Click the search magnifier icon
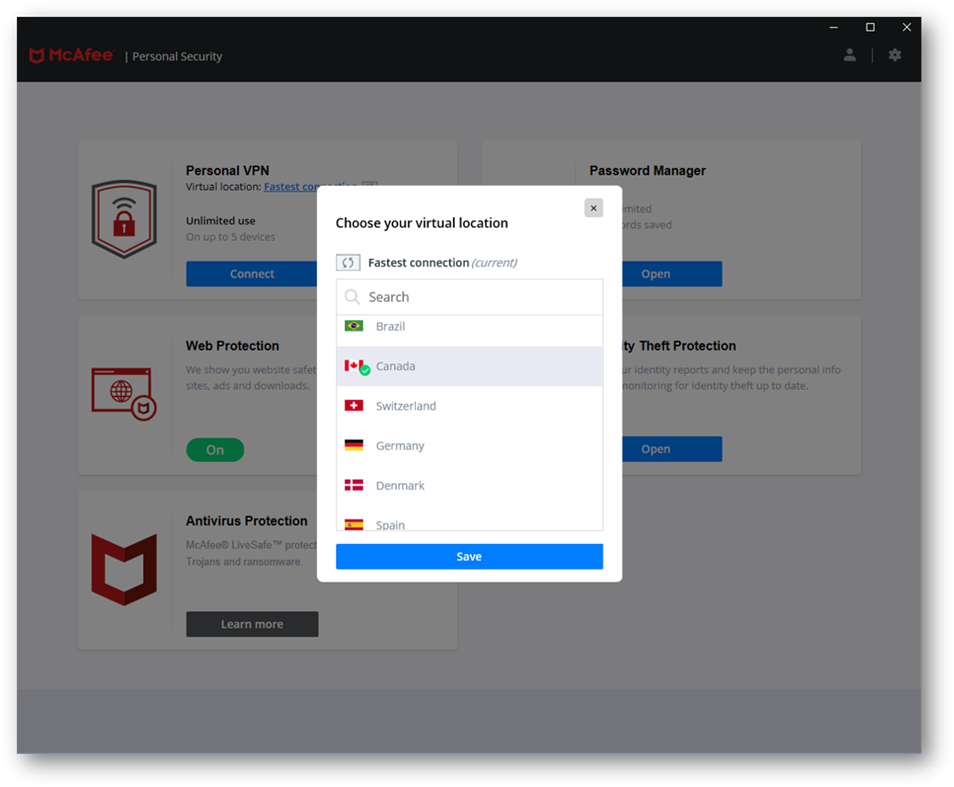The width and height of the screenshot is (954, 787). click(352, 297)
